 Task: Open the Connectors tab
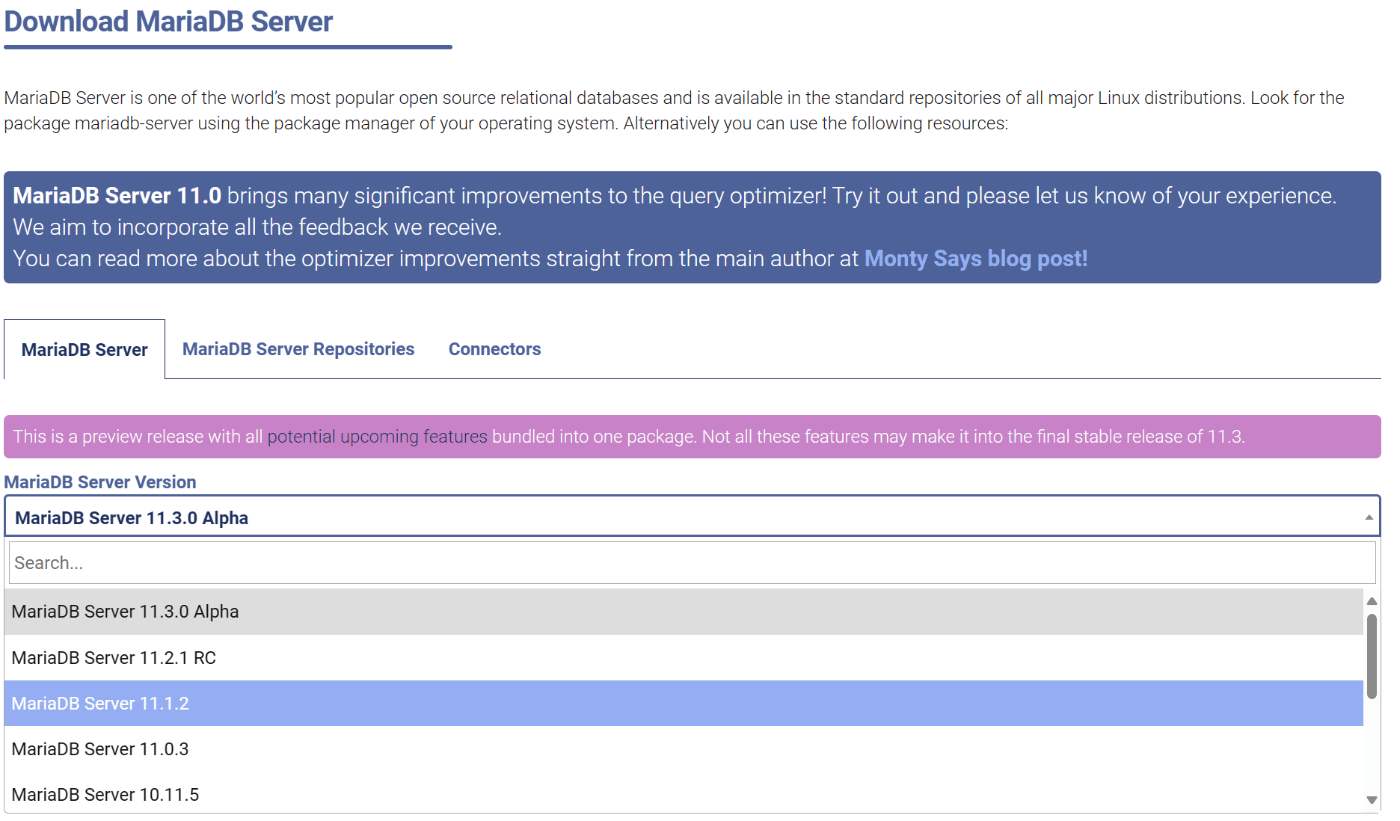point(494,349)
